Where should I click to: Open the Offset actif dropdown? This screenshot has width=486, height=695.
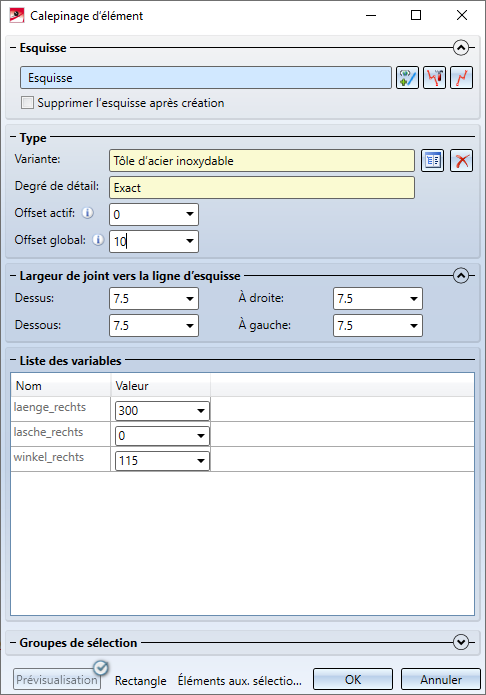[190, 215]
